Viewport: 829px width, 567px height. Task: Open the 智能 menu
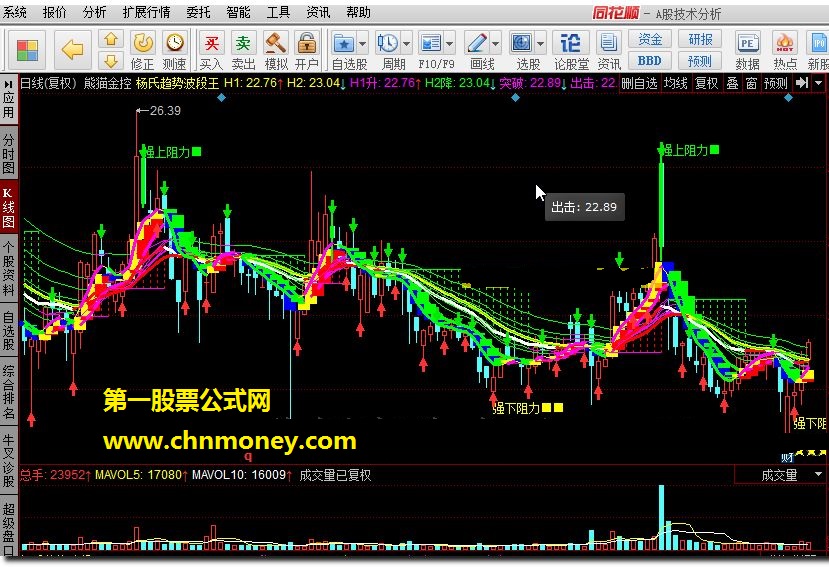[238, 12]
